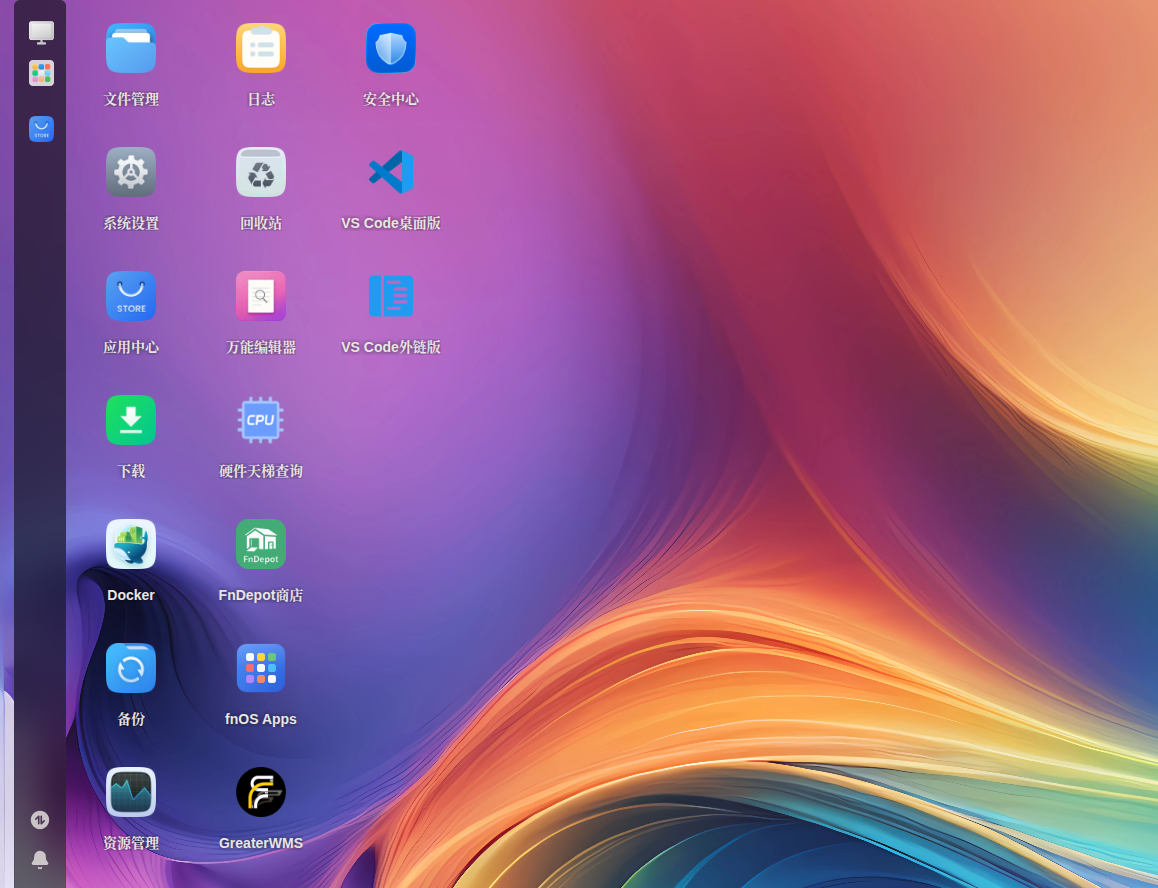The height and width of the screenshot is (888, 1158).
Task: Open the 备份 backup app
Action: coord(131,669)
